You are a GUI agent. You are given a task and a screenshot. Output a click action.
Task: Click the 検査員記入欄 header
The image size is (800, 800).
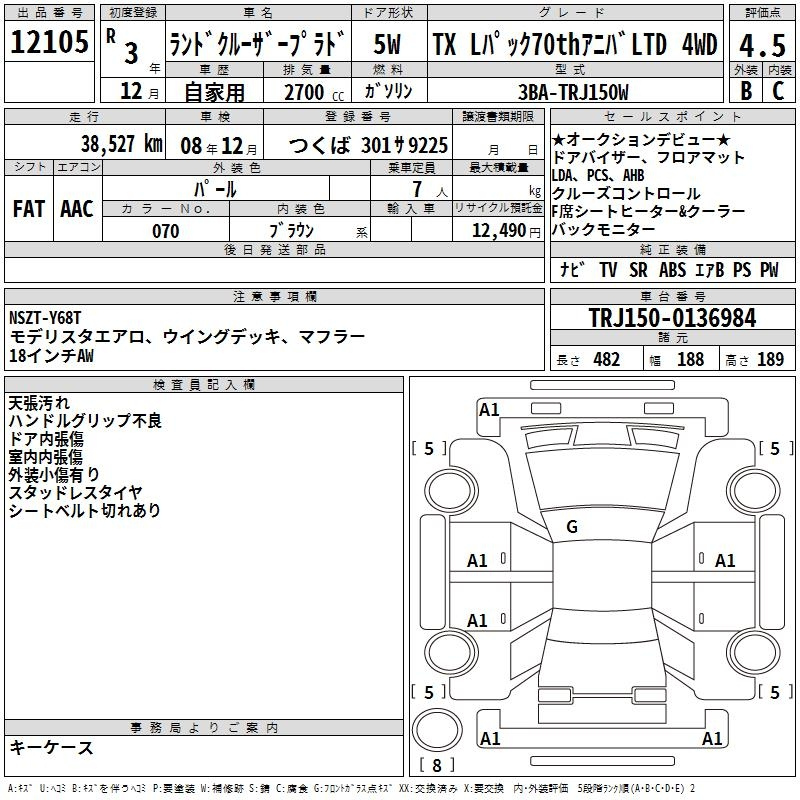[x=204, y=385]
